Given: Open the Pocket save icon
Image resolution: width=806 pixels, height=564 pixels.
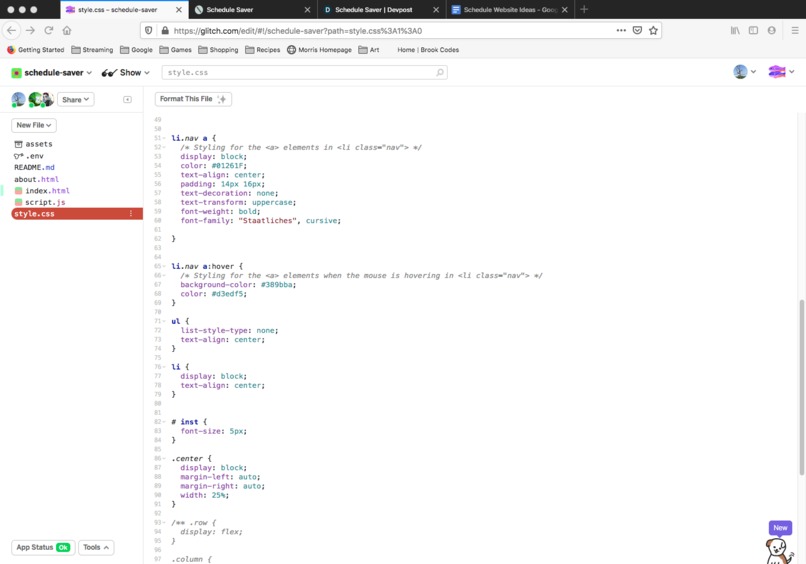Looking at the screenshot, I should coord(637,30).
